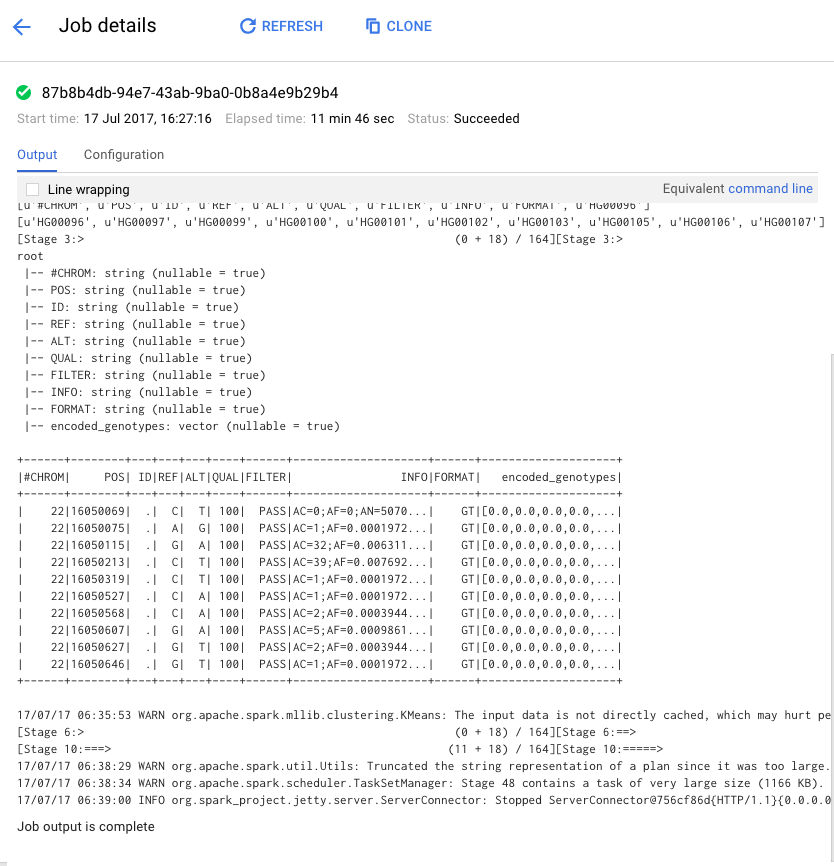Viewport: 834px width, 866px height.
Task: Click the circular refresh icon
Action: [248, 27]
